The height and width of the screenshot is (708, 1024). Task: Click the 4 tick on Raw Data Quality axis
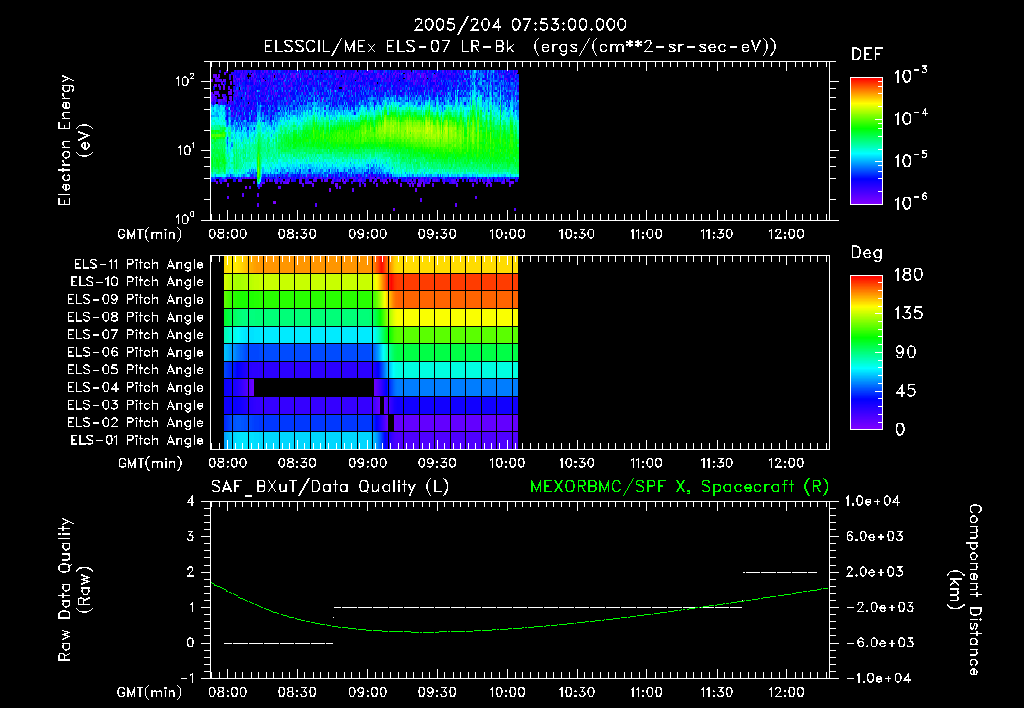tap(191, 501)
